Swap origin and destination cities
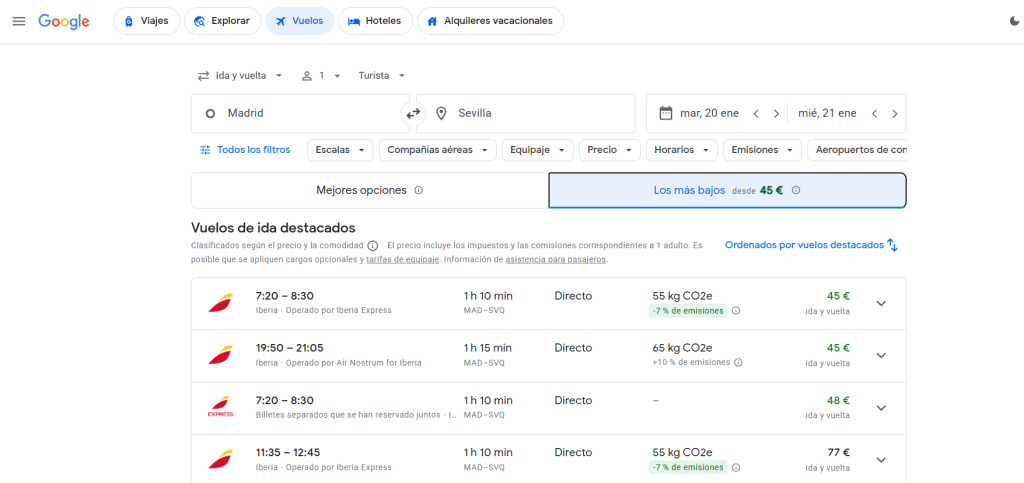Image resolution: width=1024 pixels, height=483 pixels. (413, 114)
